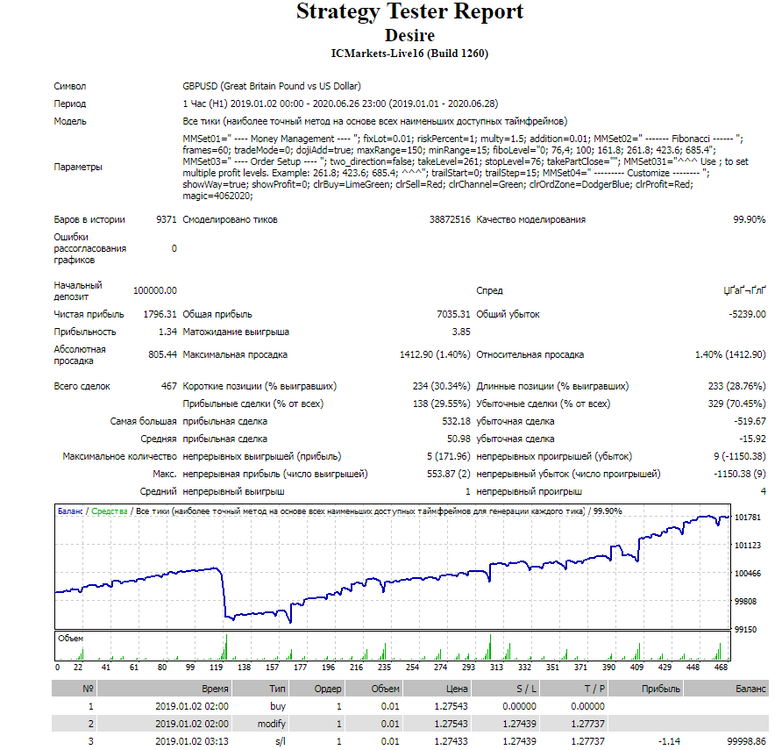Click the 'Strategy Tester Report' title
The height and width of the screenshot is (750, 782).
(x=409, y=12)
